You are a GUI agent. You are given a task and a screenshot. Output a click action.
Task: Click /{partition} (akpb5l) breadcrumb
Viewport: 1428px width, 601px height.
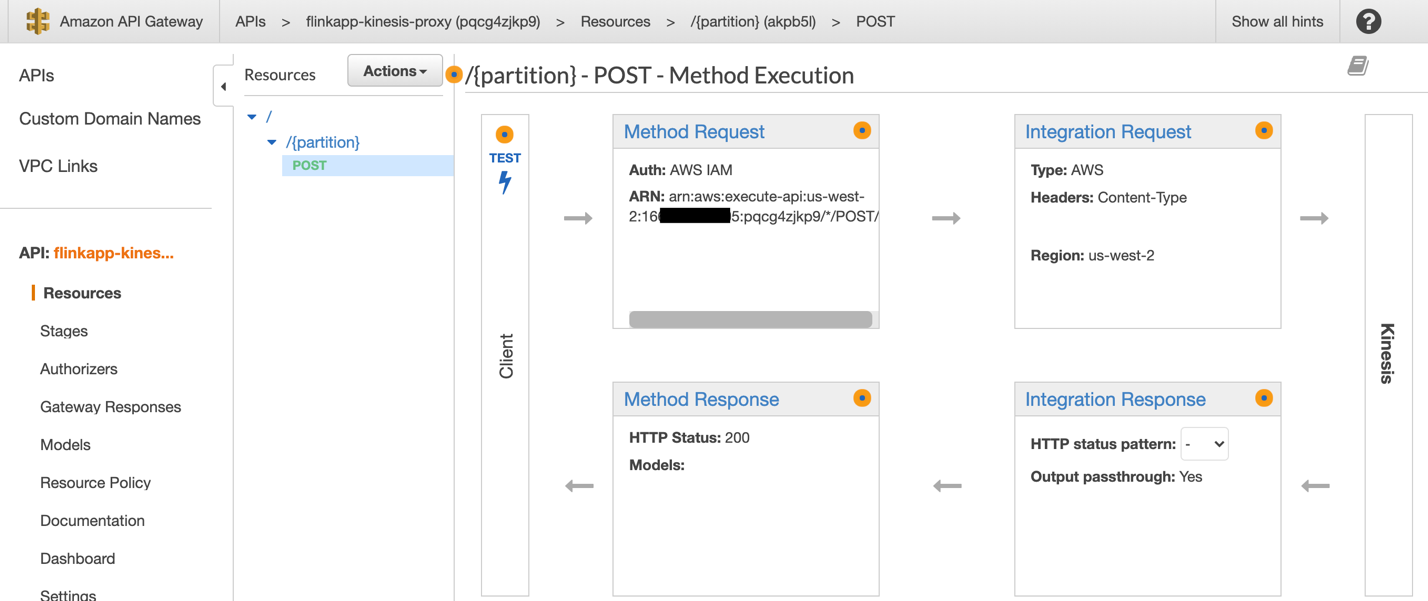click(753, 21)
